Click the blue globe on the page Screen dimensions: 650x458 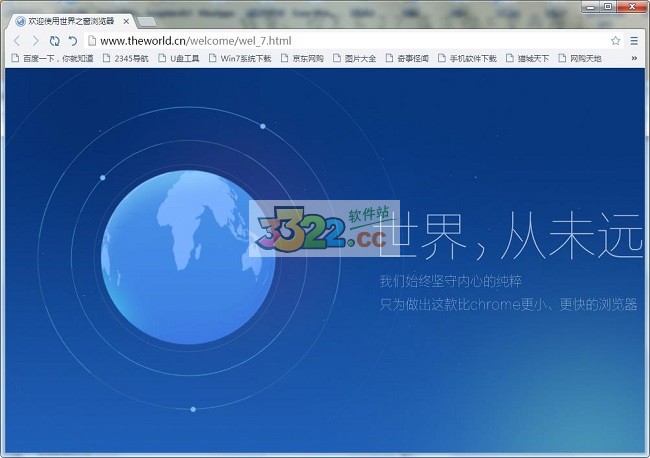(188, 257)
